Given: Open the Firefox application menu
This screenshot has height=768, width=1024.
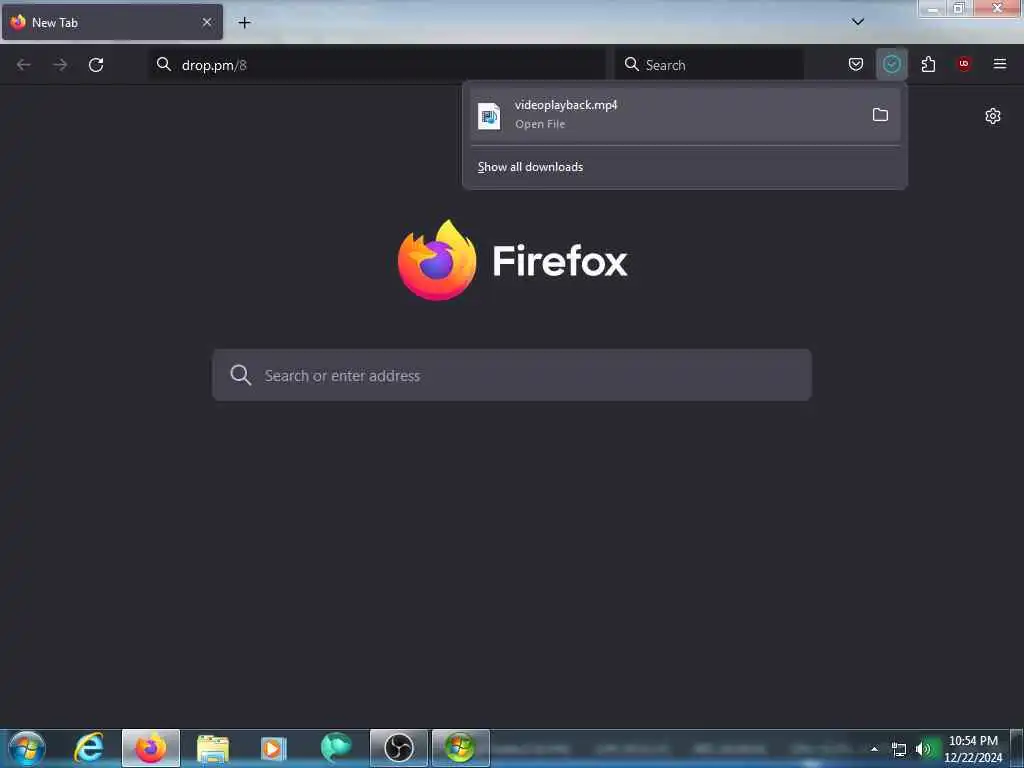Looking at the screenshot, I should 999,64.
